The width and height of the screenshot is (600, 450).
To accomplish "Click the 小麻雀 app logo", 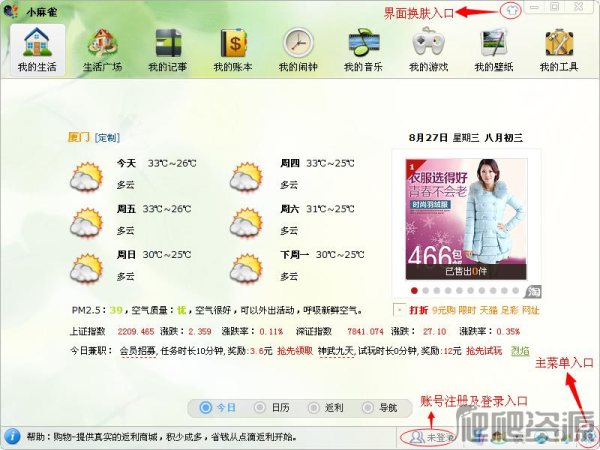I will [11, 11].
